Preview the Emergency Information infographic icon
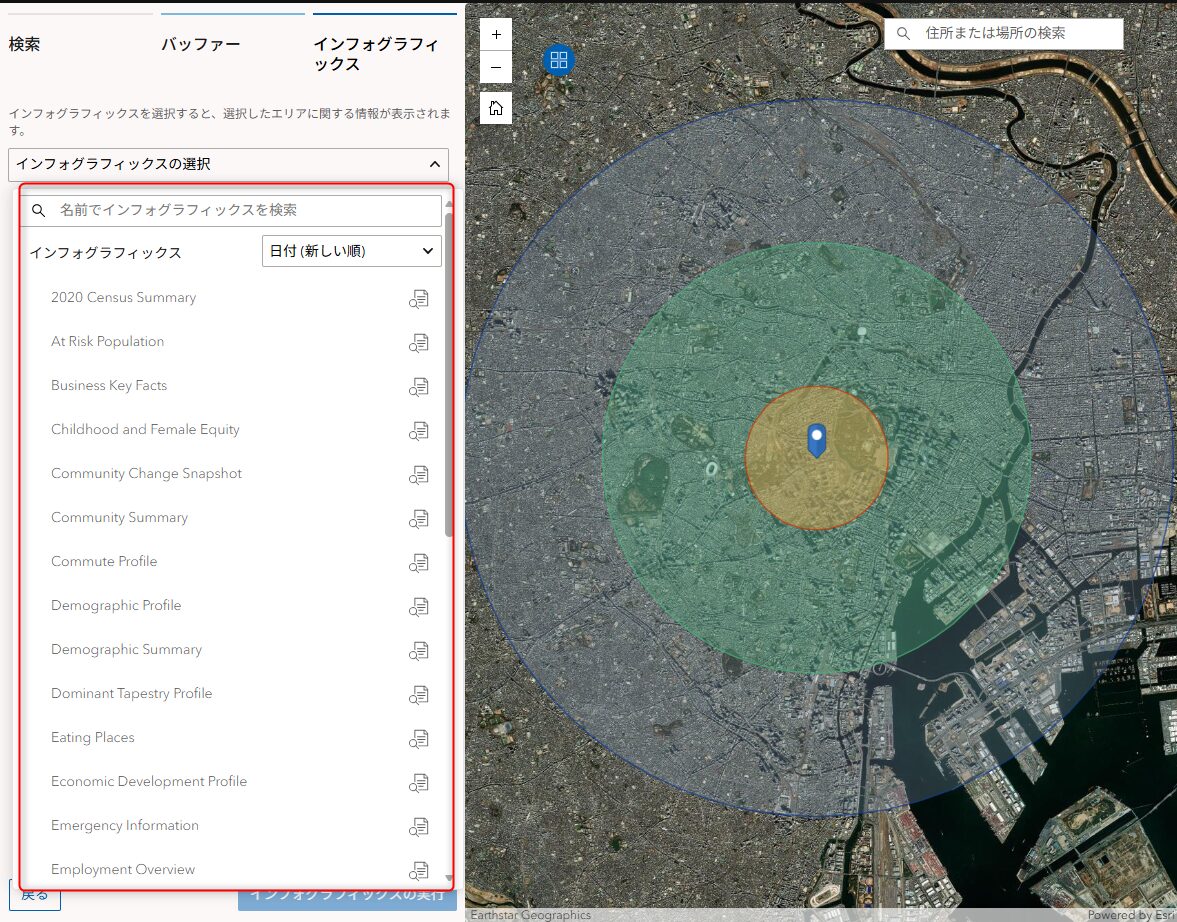 point(419,827)
